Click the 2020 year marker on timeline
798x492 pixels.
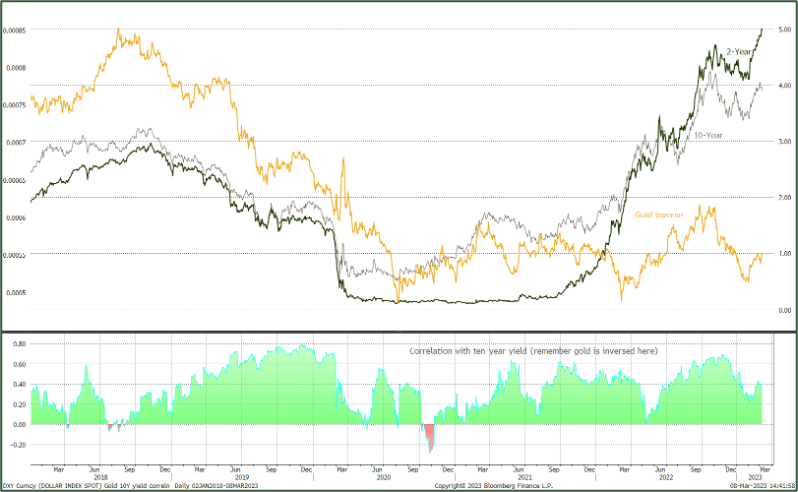click(384, 477)
